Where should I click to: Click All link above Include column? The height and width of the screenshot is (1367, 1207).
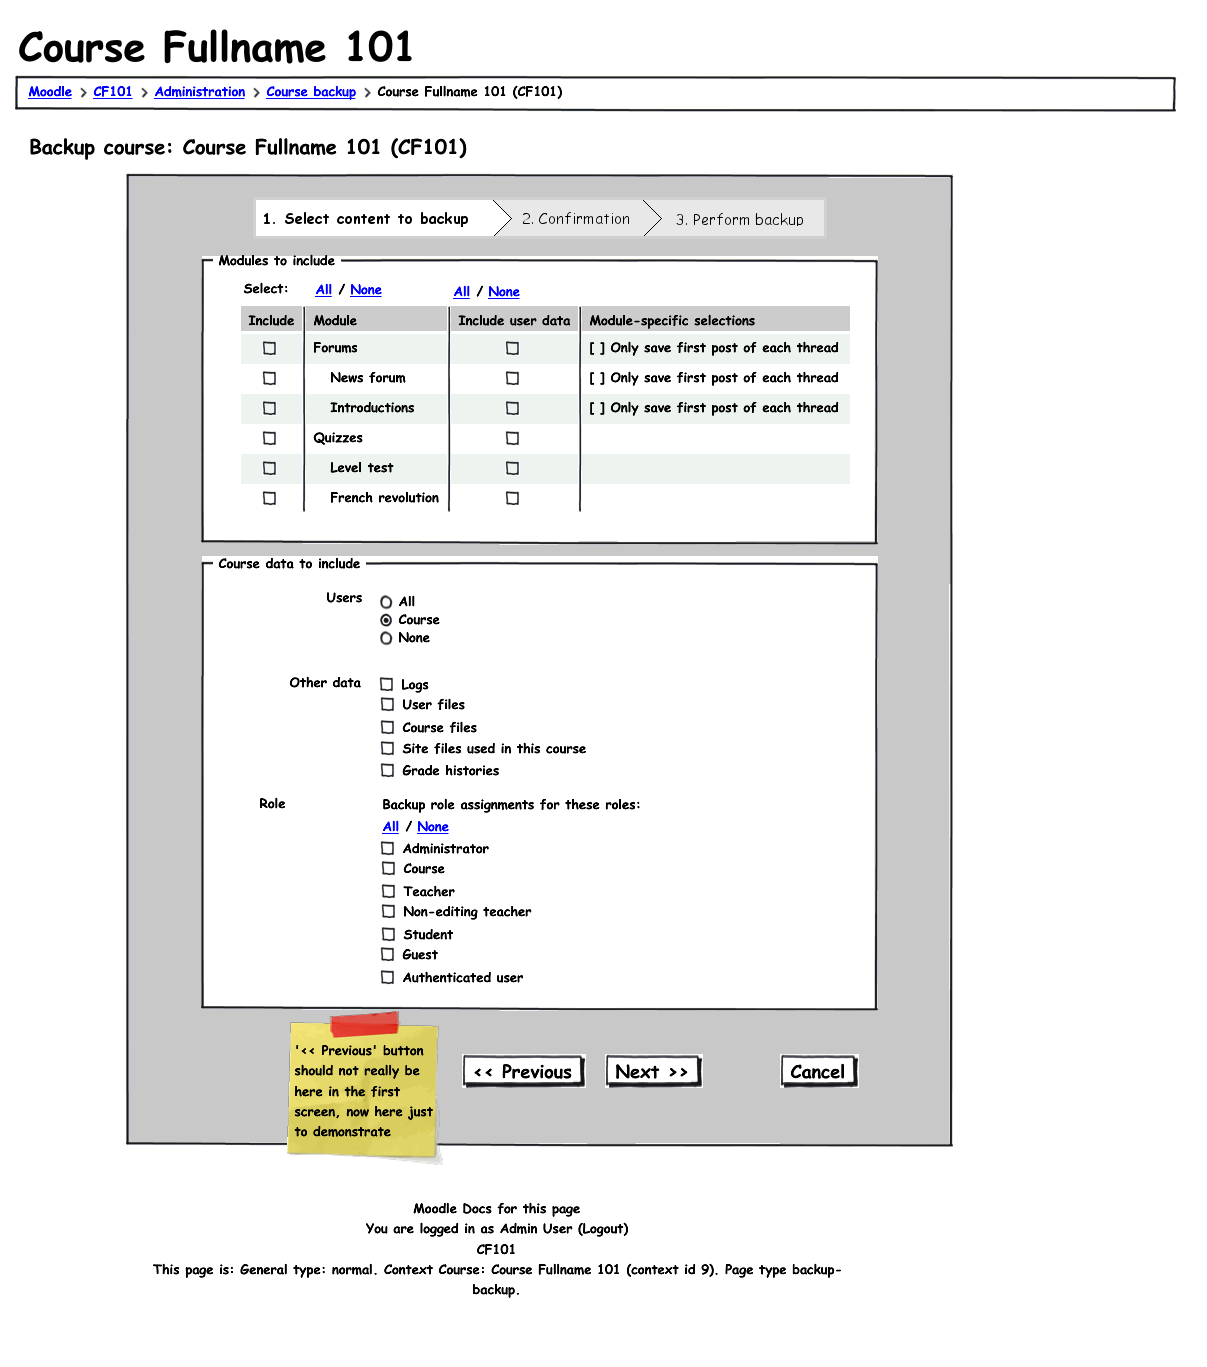[324, 290]
